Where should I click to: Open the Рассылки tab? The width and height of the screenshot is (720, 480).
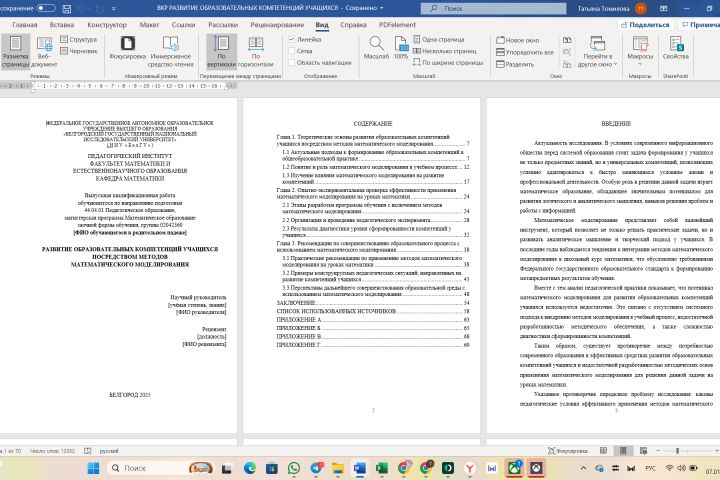point(223,25)
